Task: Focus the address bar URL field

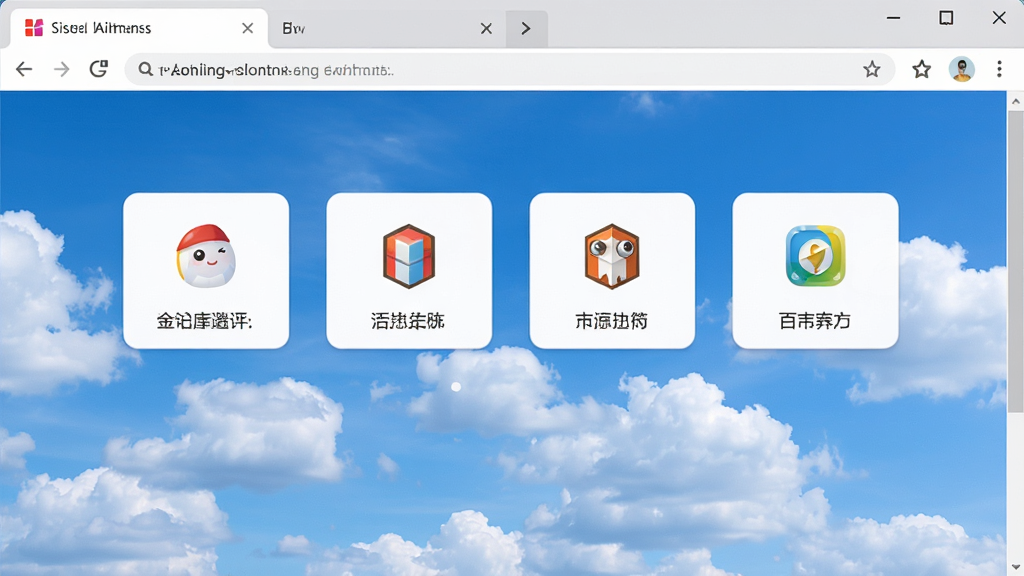Action: pos(509,69)
